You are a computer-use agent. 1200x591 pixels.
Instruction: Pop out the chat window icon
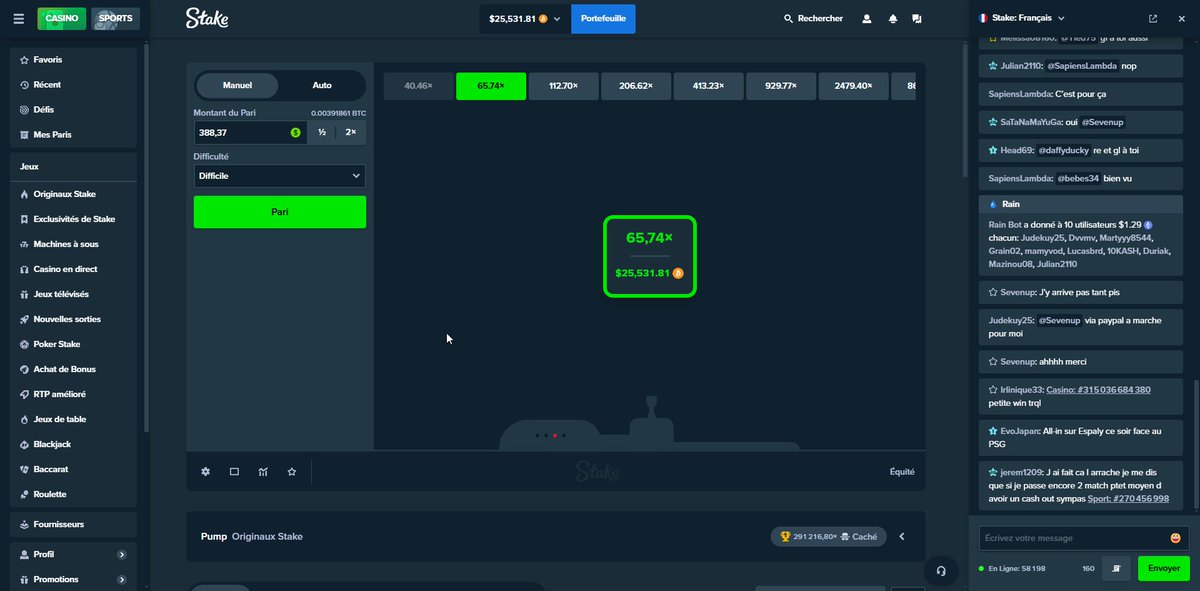pos(1153,18)
